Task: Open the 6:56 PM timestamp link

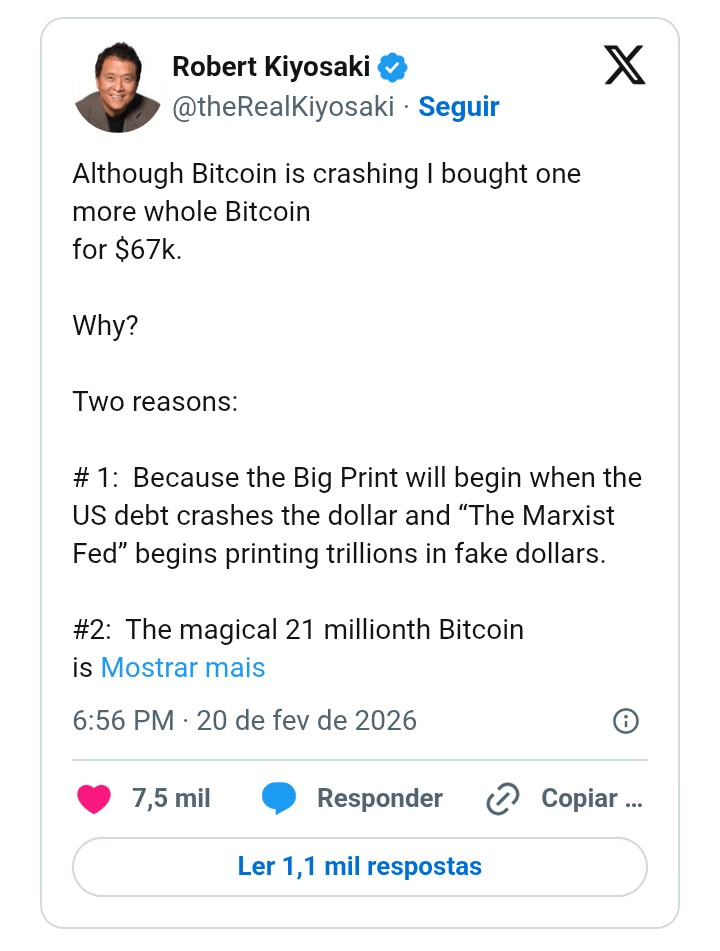Action: pos(245,721)
